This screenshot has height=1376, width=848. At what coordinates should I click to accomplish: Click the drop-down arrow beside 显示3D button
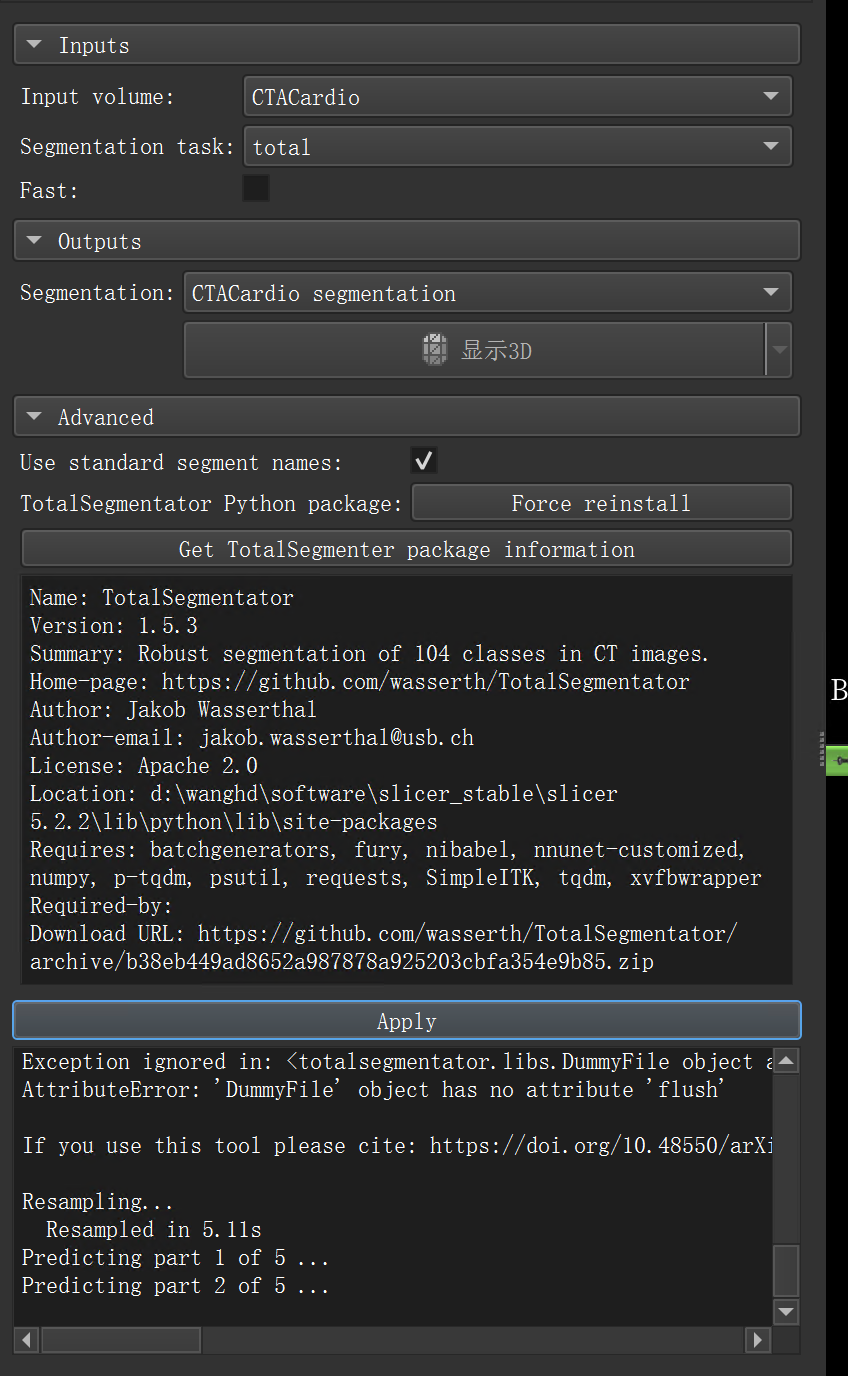click(x=780, y=349)
